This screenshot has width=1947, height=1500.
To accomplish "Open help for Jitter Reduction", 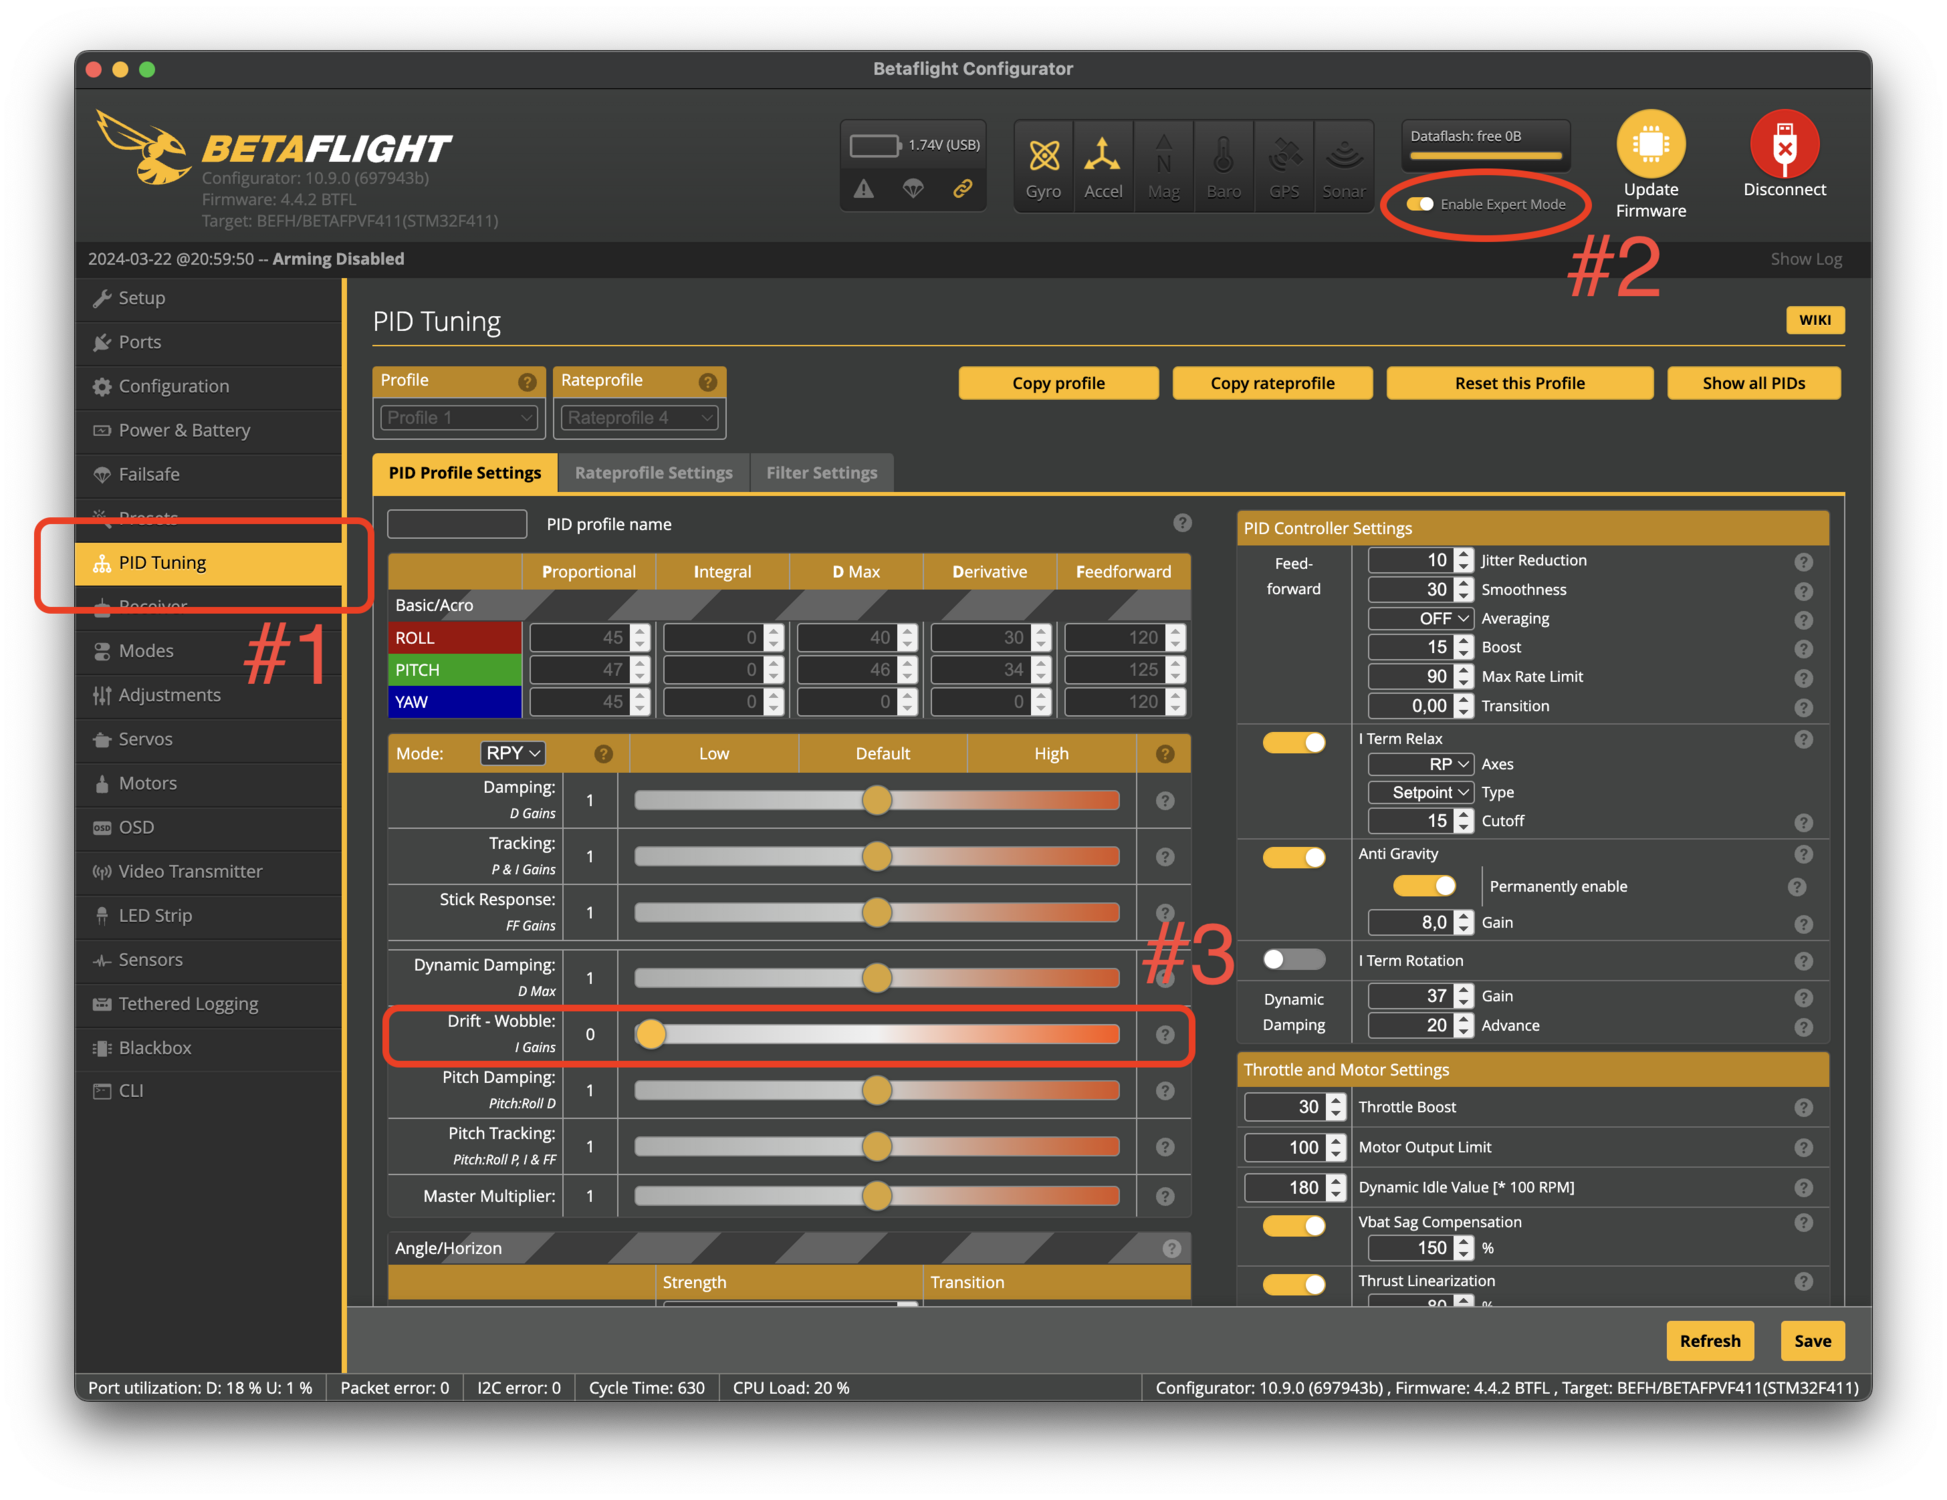I will pos(1803,562).
